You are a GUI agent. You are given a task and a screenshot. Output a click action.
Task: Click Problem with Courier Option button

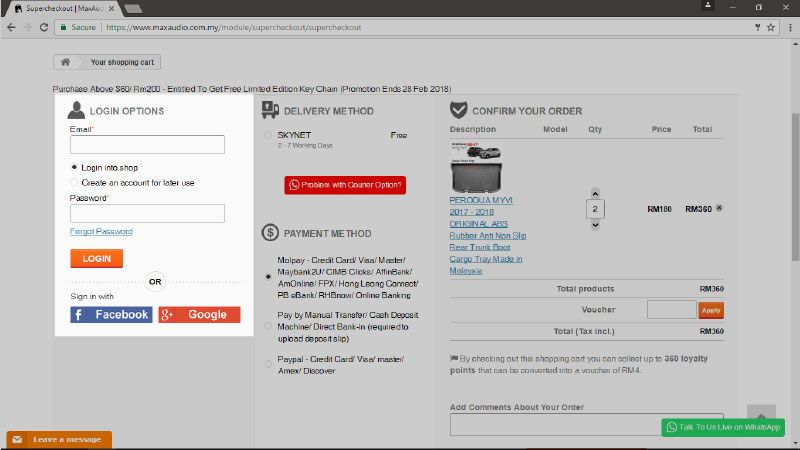tap(345, 185)
